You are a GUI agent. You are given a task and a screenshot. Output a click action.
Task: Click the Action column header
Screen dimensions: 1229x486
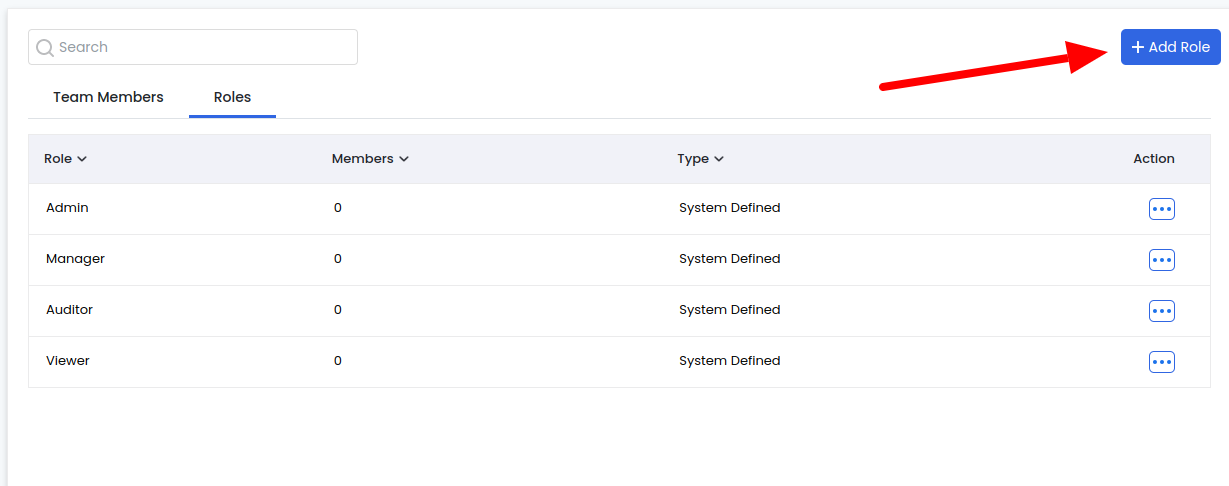click(1153, 159)
